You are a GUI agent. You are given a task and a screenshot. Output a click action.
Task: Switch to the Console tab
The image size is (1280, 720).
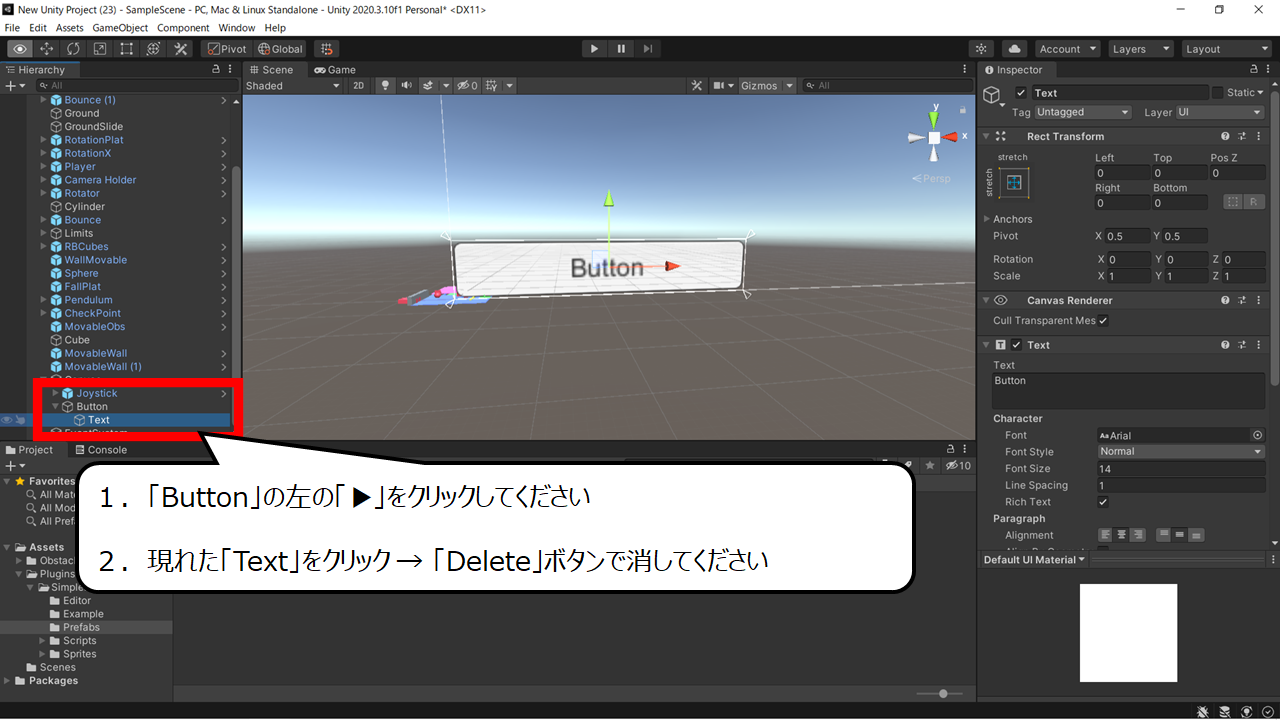[x=100, y=450]
